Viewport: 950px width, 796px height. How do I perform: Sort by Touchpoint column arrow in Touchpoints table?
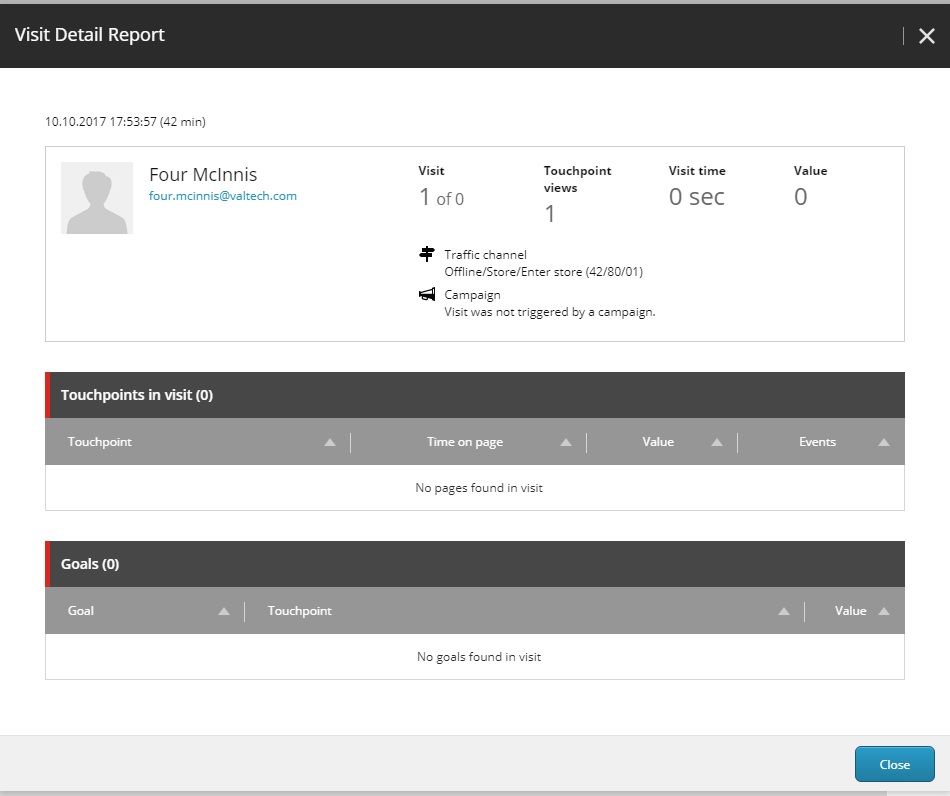tap(330, 442)
